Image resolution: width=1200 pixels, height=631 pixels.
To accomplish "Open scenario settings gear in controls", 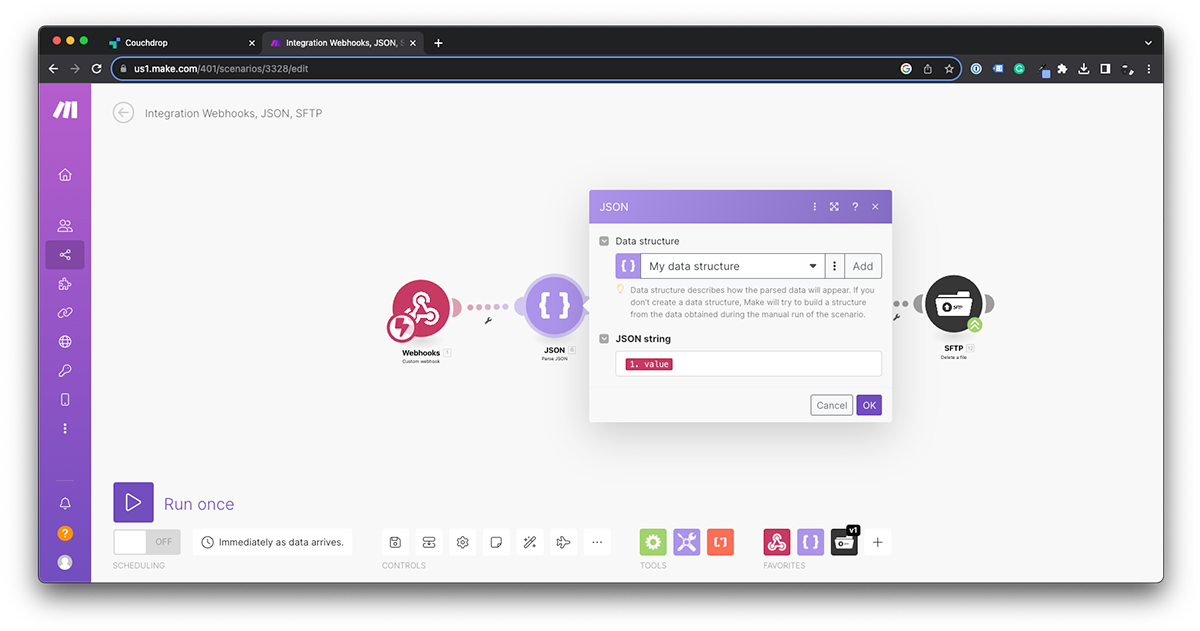I will click(x=462, y=542).
